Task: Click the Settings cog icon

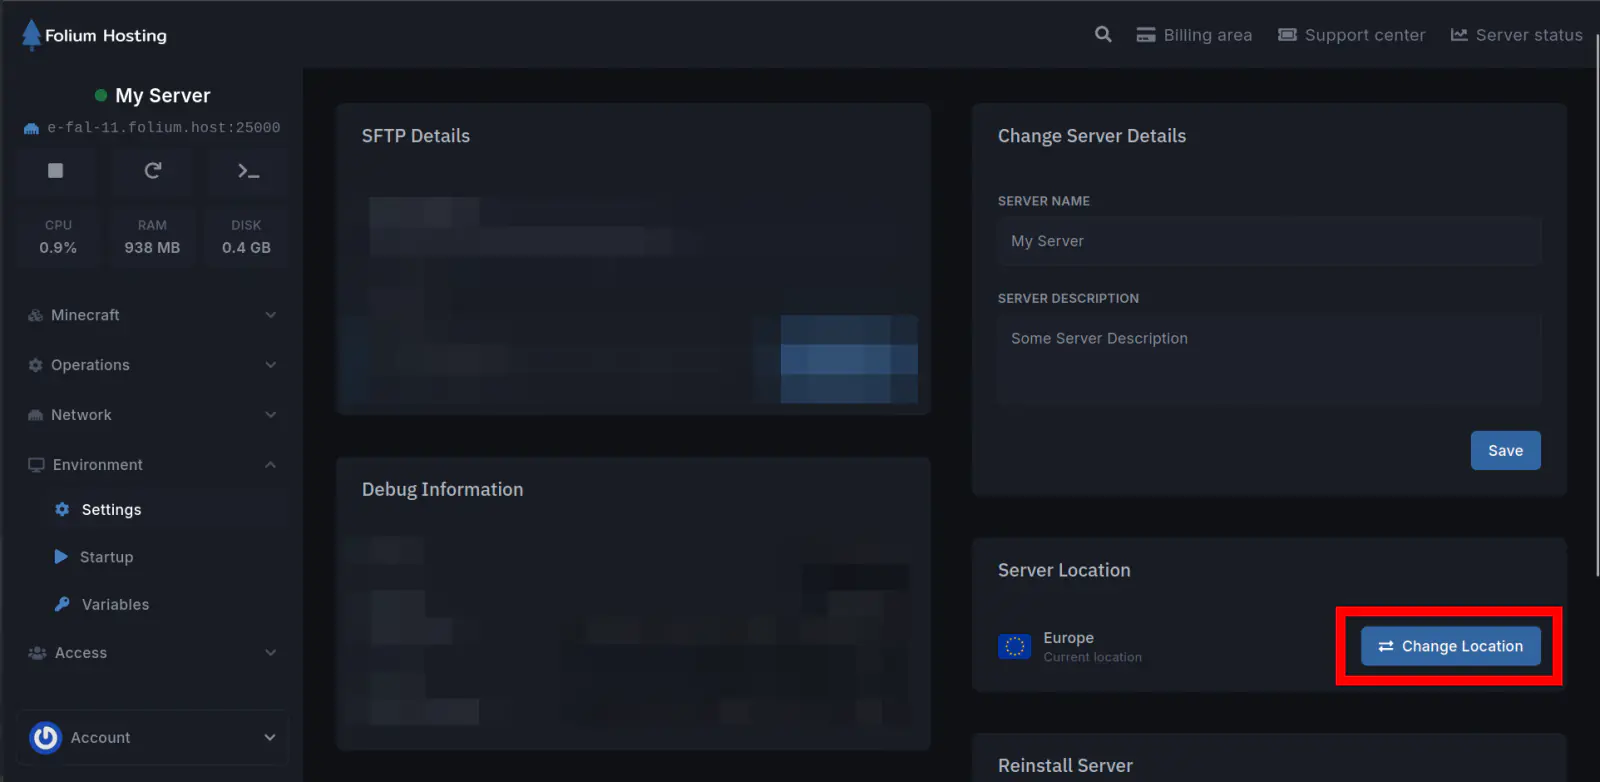Action: click(62, 510)
